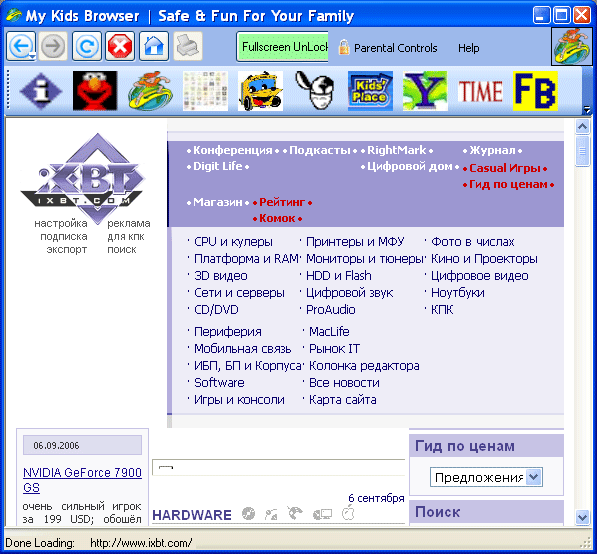Open the thumbnail grid bookmark
Viewport: 597px width, 554px height.
click(x=205, y=91)
